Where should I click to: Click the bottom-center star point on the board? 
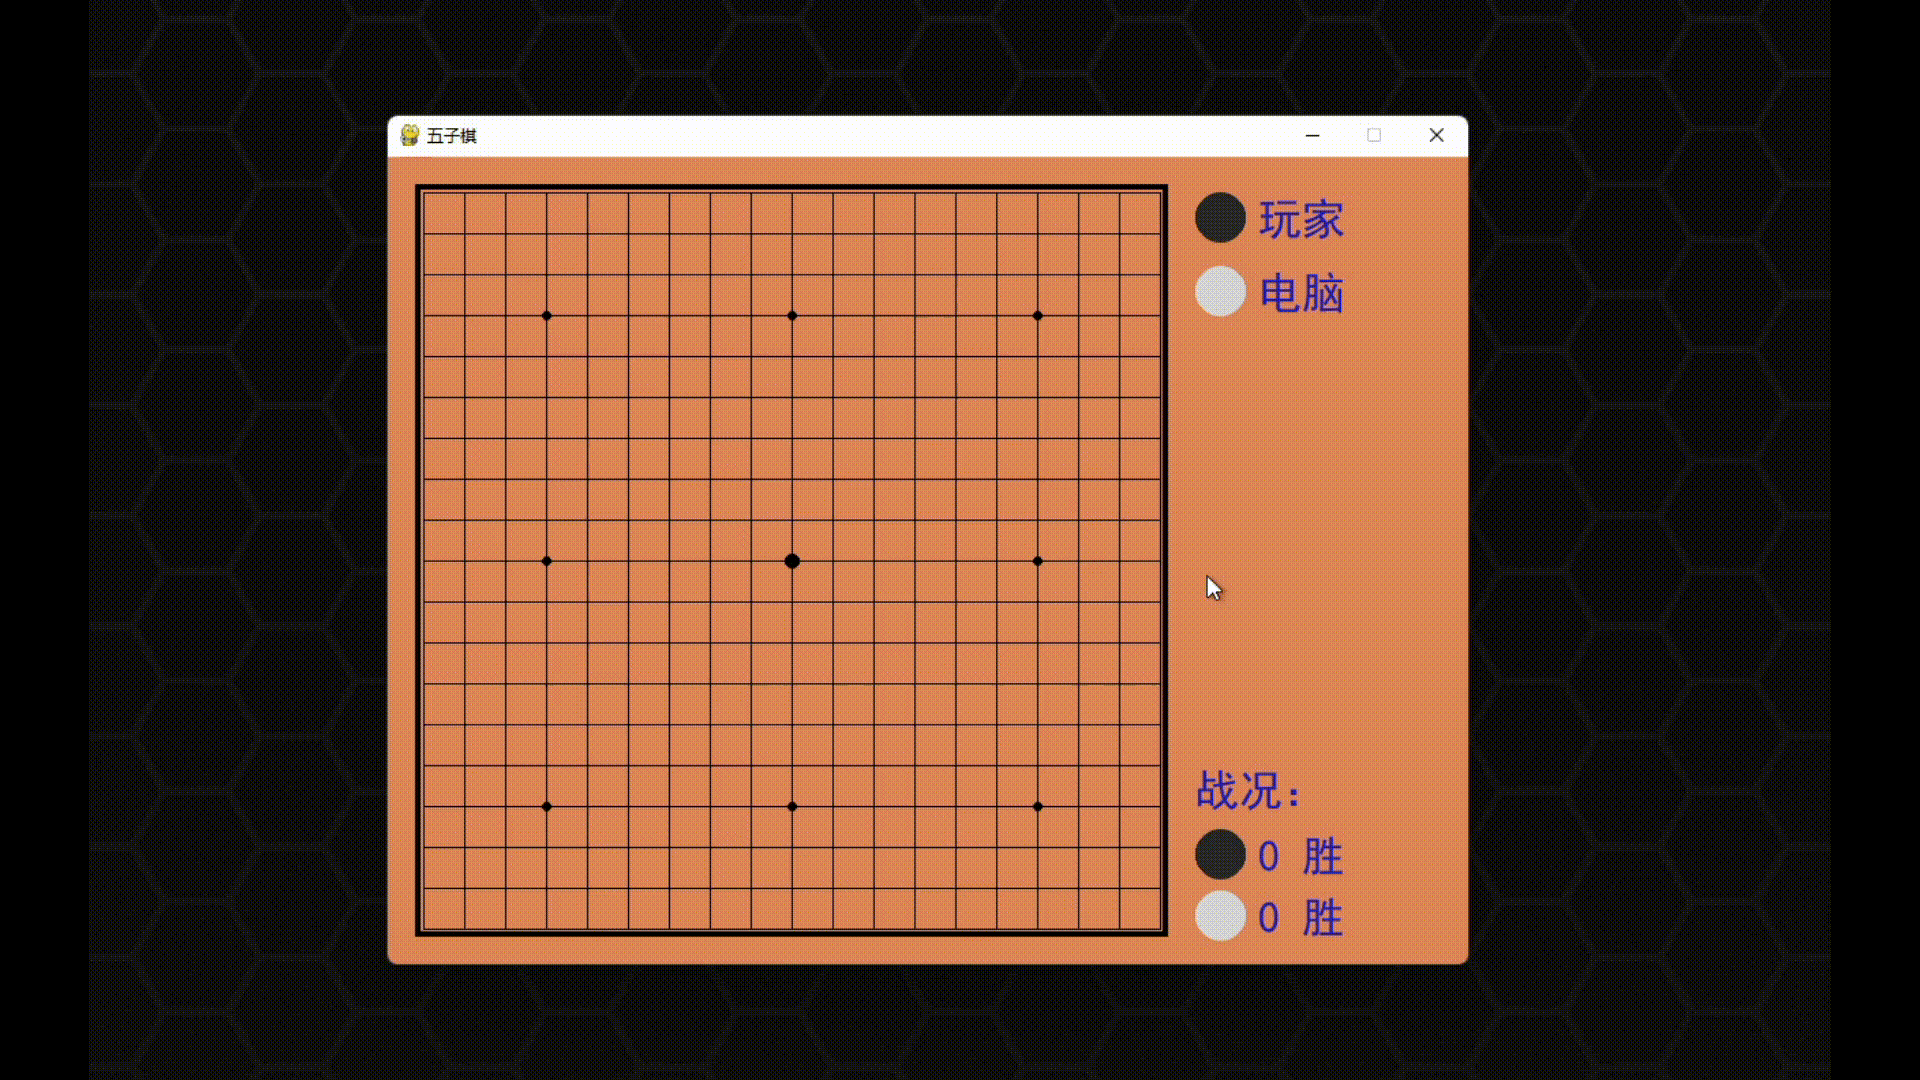pos(792,805)
